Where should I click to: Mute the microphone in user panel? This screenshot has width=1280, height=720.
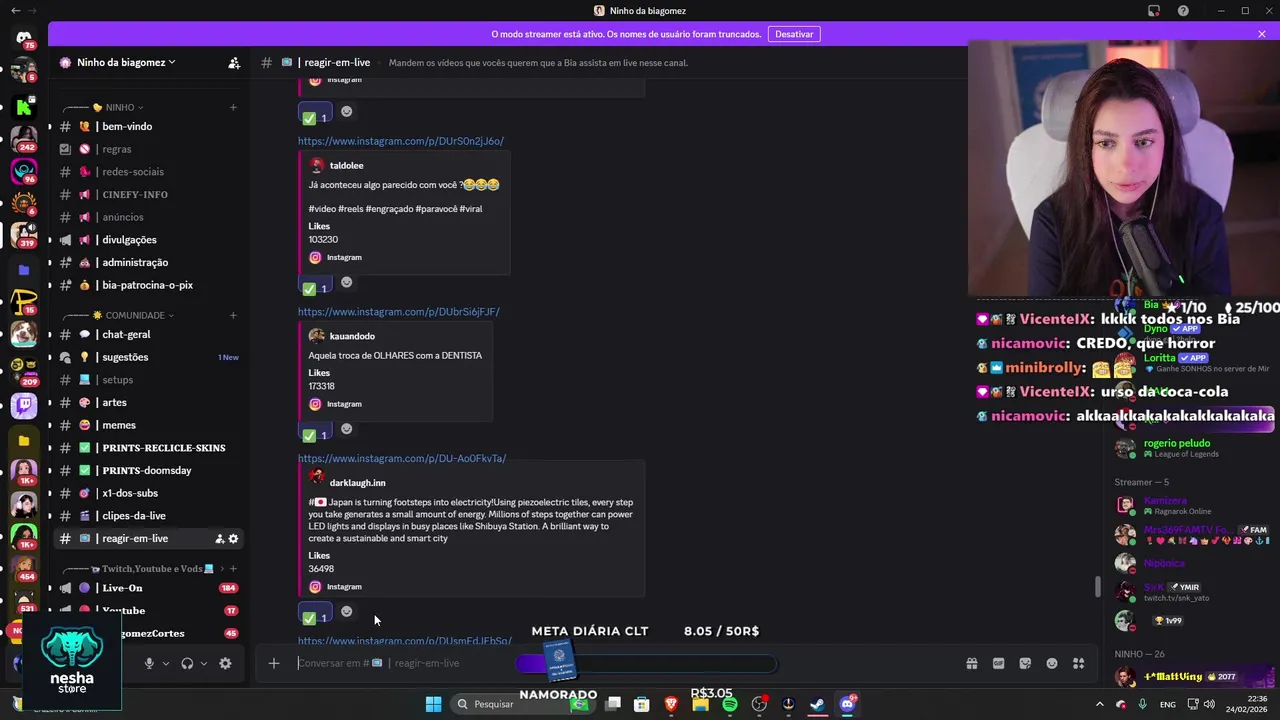[x=149, y=663]
